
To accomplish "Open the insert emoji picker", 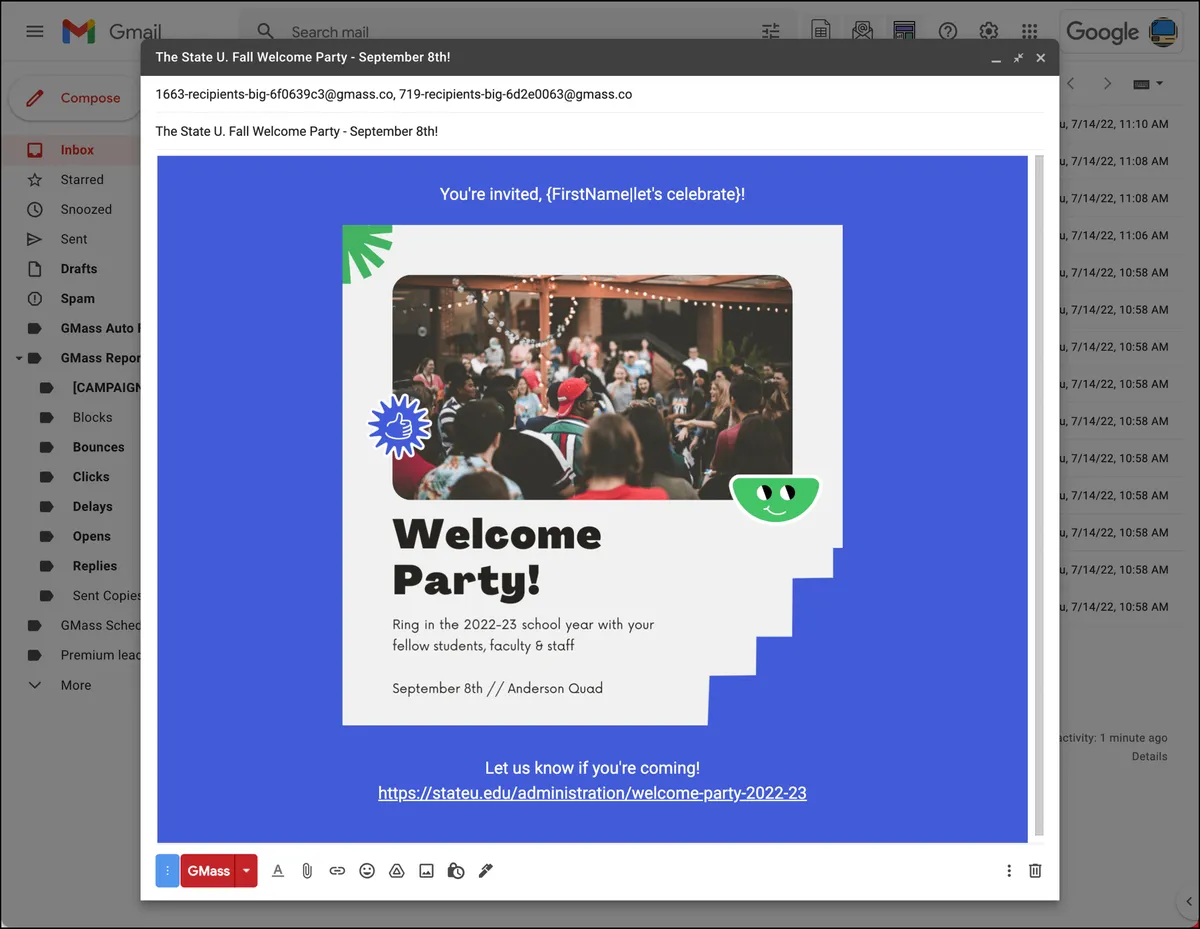I will tap(367, 871).
